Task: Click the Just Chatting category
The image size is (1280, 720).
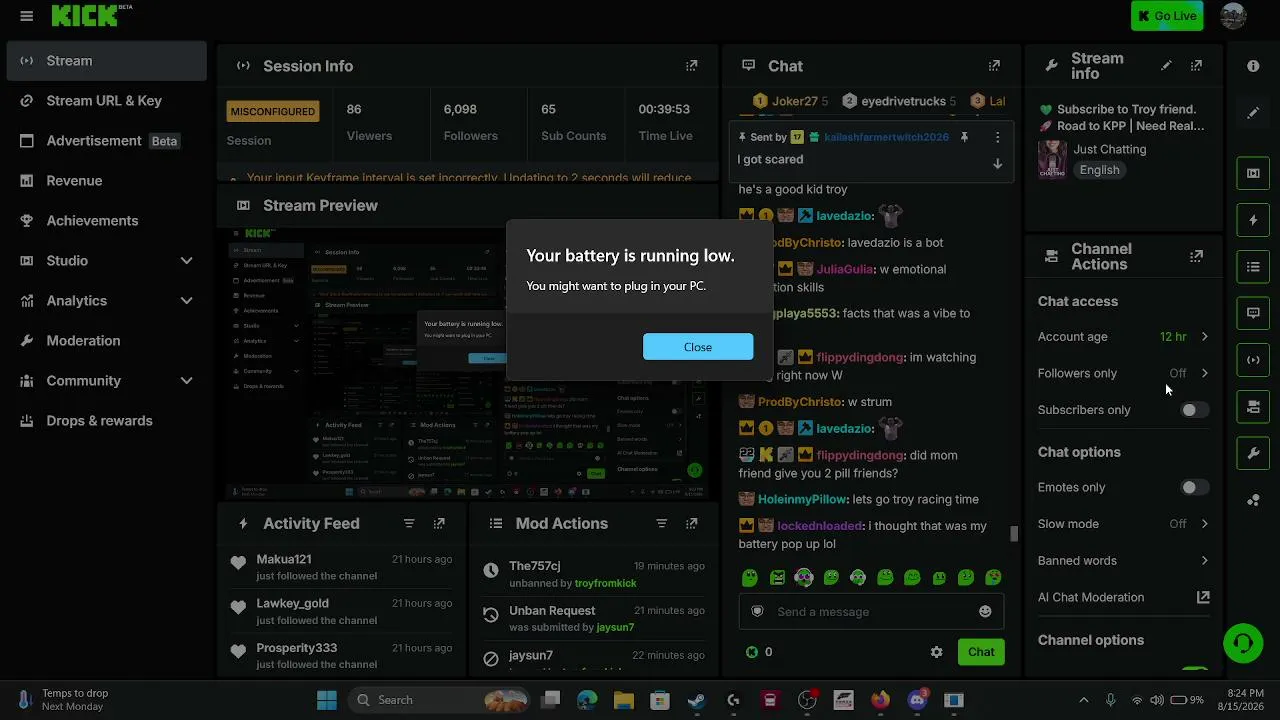Action: [x=1110, y=150]
